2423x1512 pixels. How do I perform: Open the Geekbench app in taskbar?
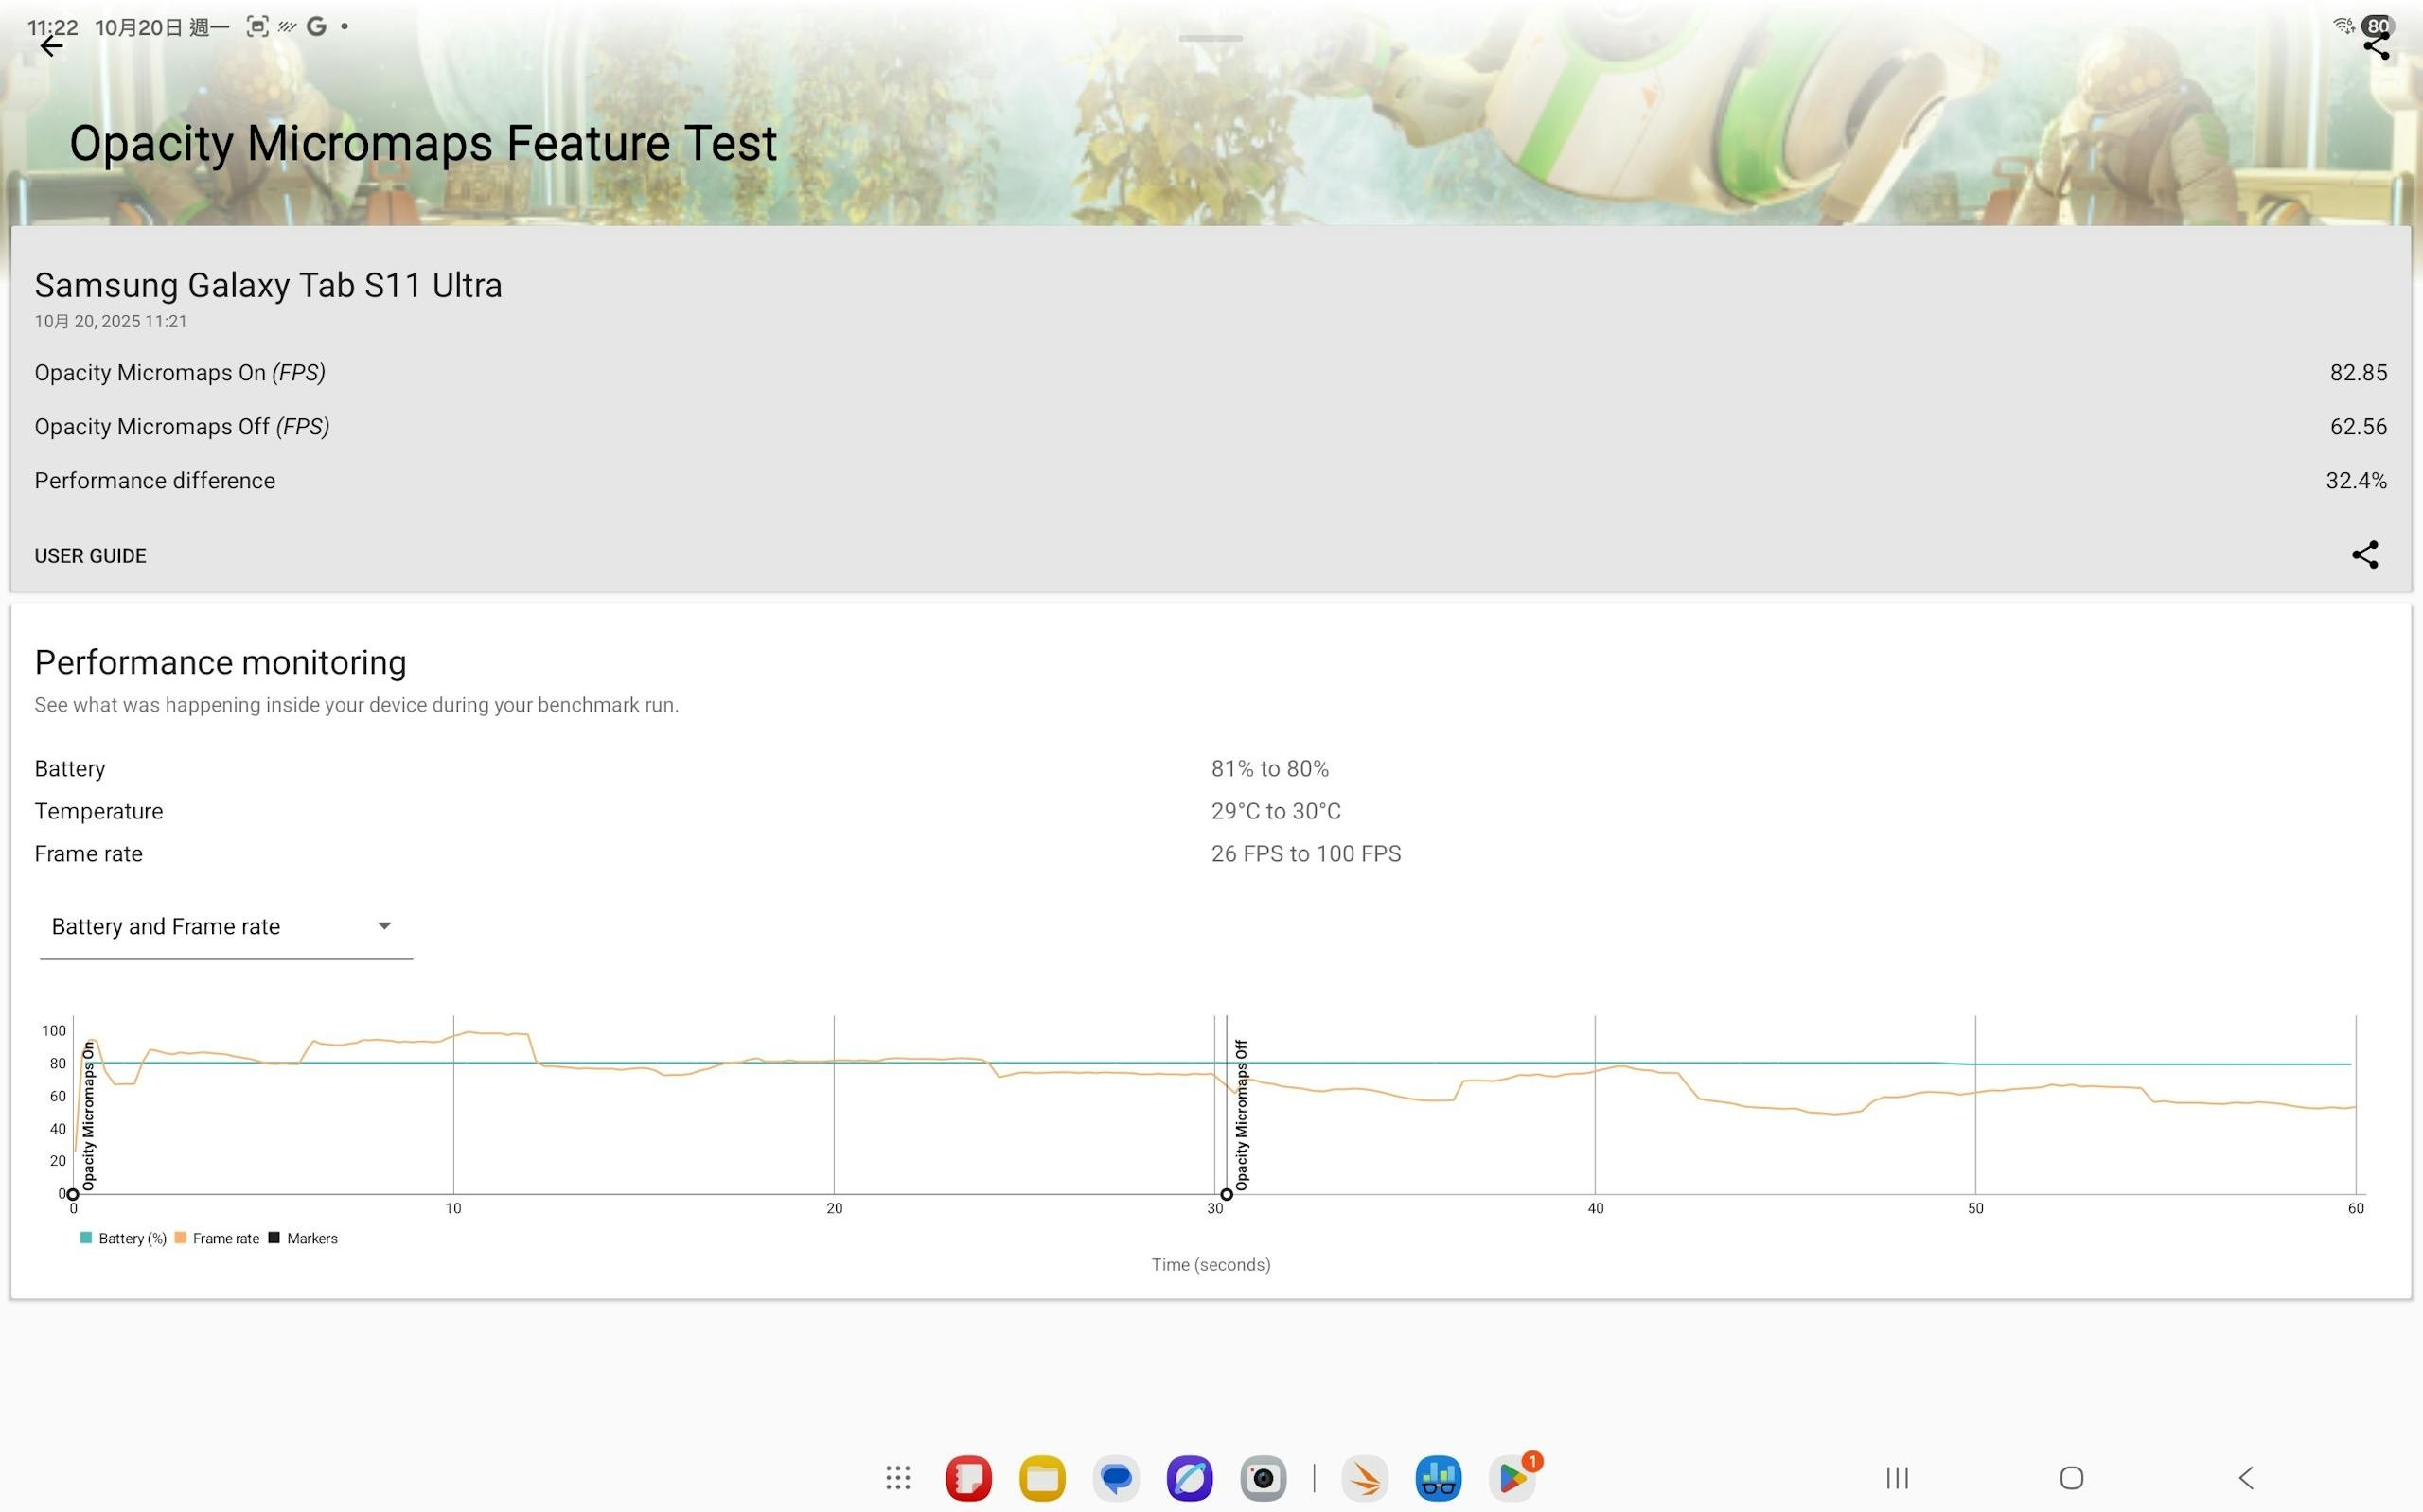[x=1438, y=1478]
